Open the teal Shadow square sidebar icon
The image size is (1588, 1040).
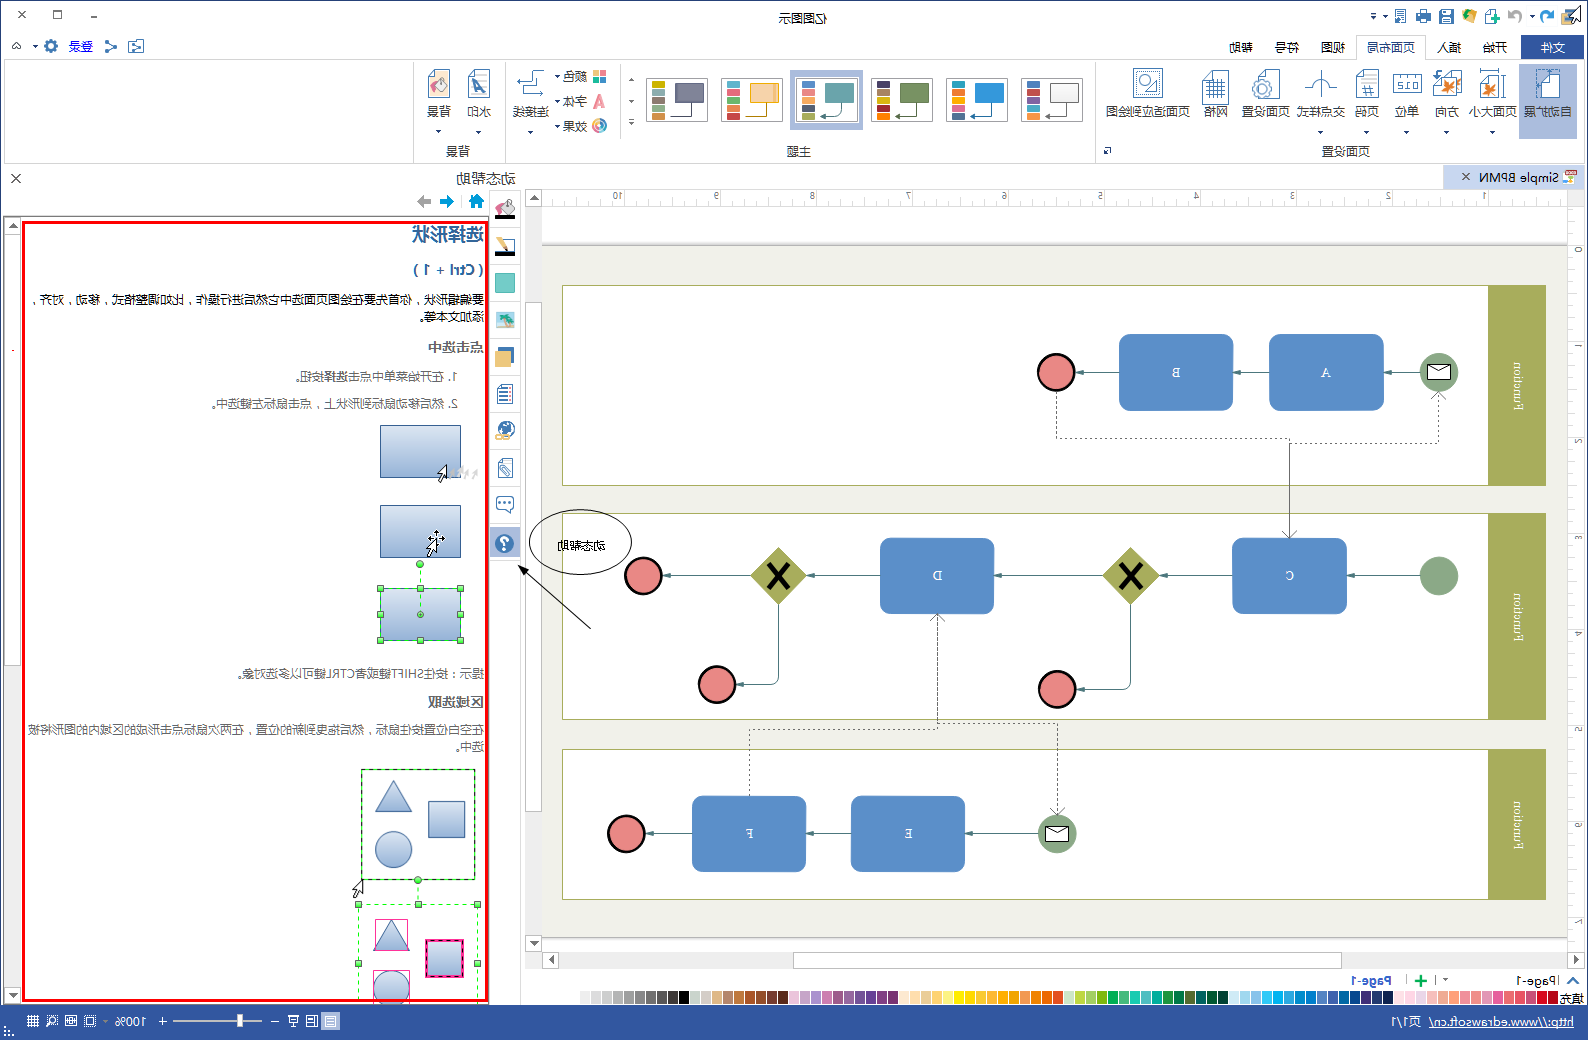pos(505,283)
